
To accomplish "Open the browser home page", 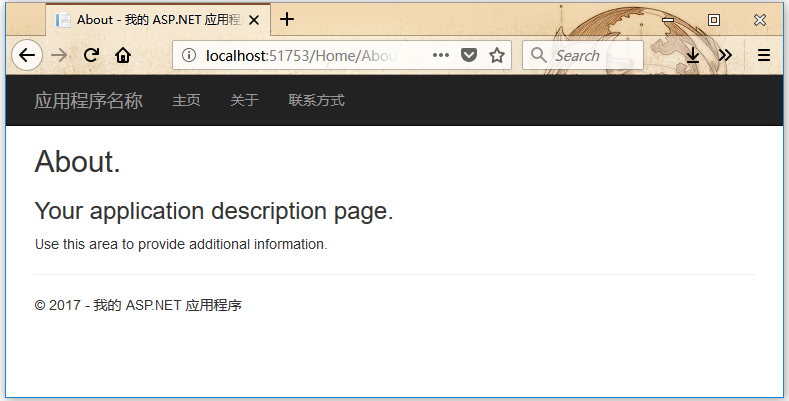I will point(123,56).
